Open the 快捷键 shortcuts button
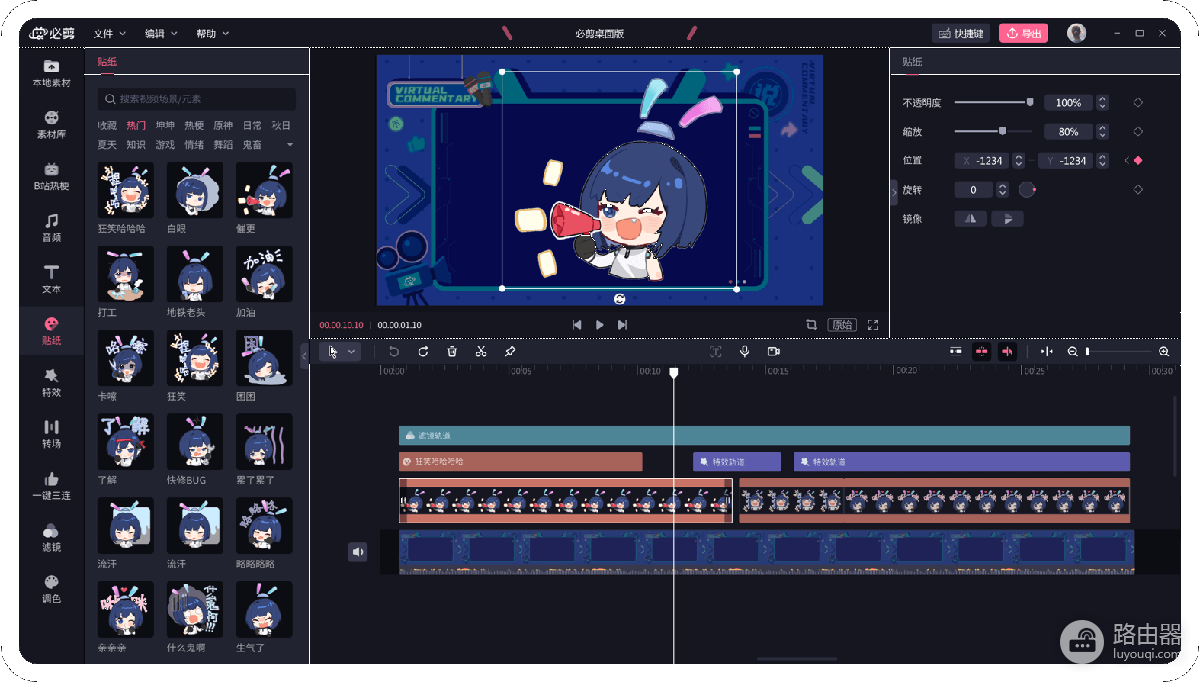 pos(961,34)
